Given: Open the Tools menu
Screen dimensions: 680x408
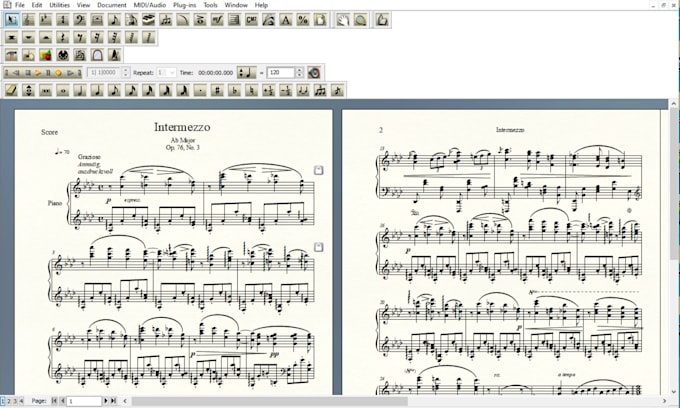Looking at the screenshot, I should pos(210,5).
